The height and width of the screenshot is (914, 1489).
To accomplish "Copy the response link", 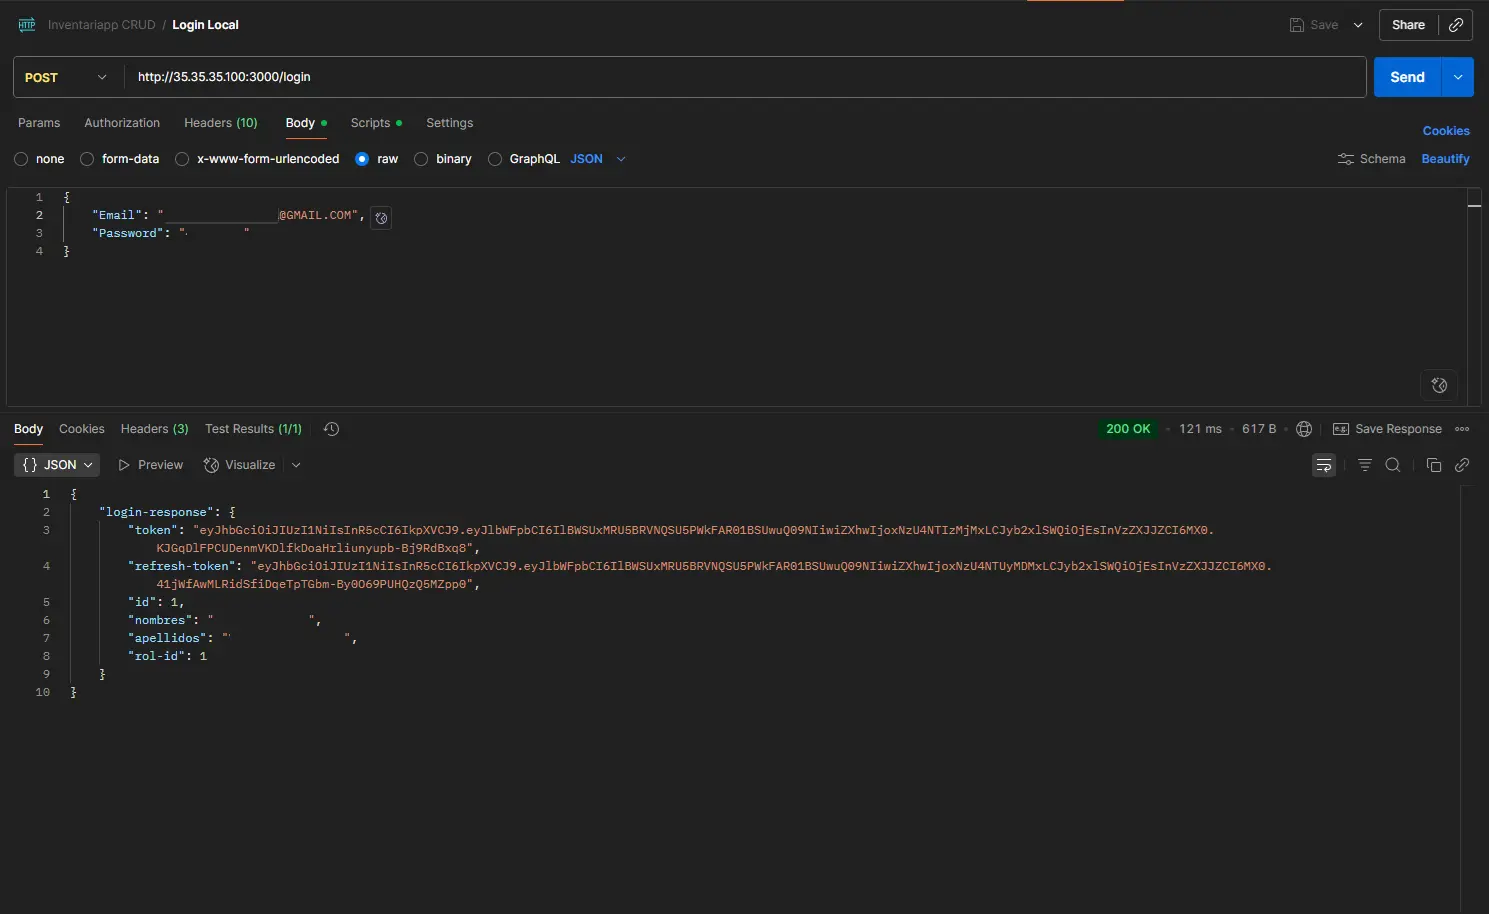I will [x=1463, y=464].
